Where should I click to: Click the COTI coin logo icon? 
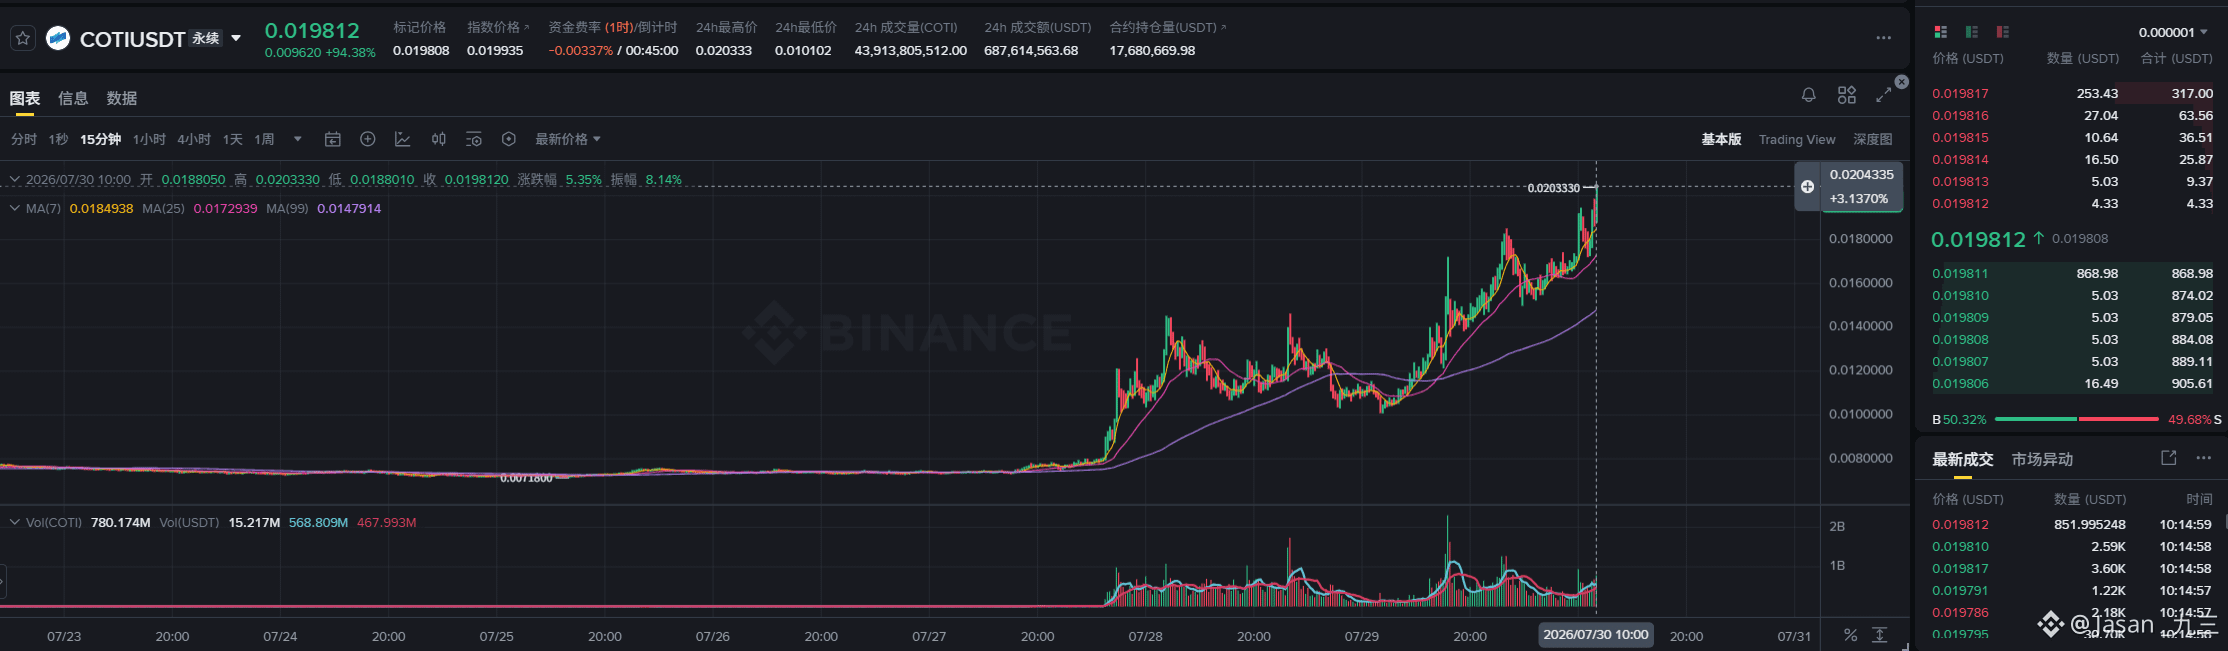point(58,38)
